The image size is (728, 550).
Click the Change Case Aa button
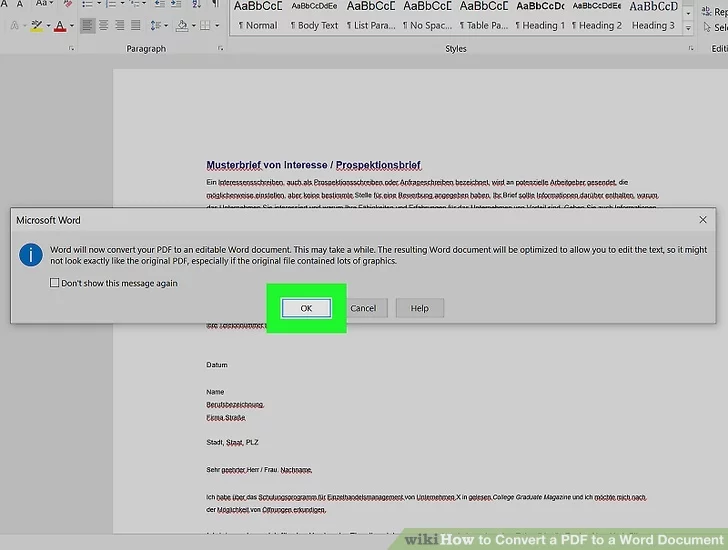43,4
